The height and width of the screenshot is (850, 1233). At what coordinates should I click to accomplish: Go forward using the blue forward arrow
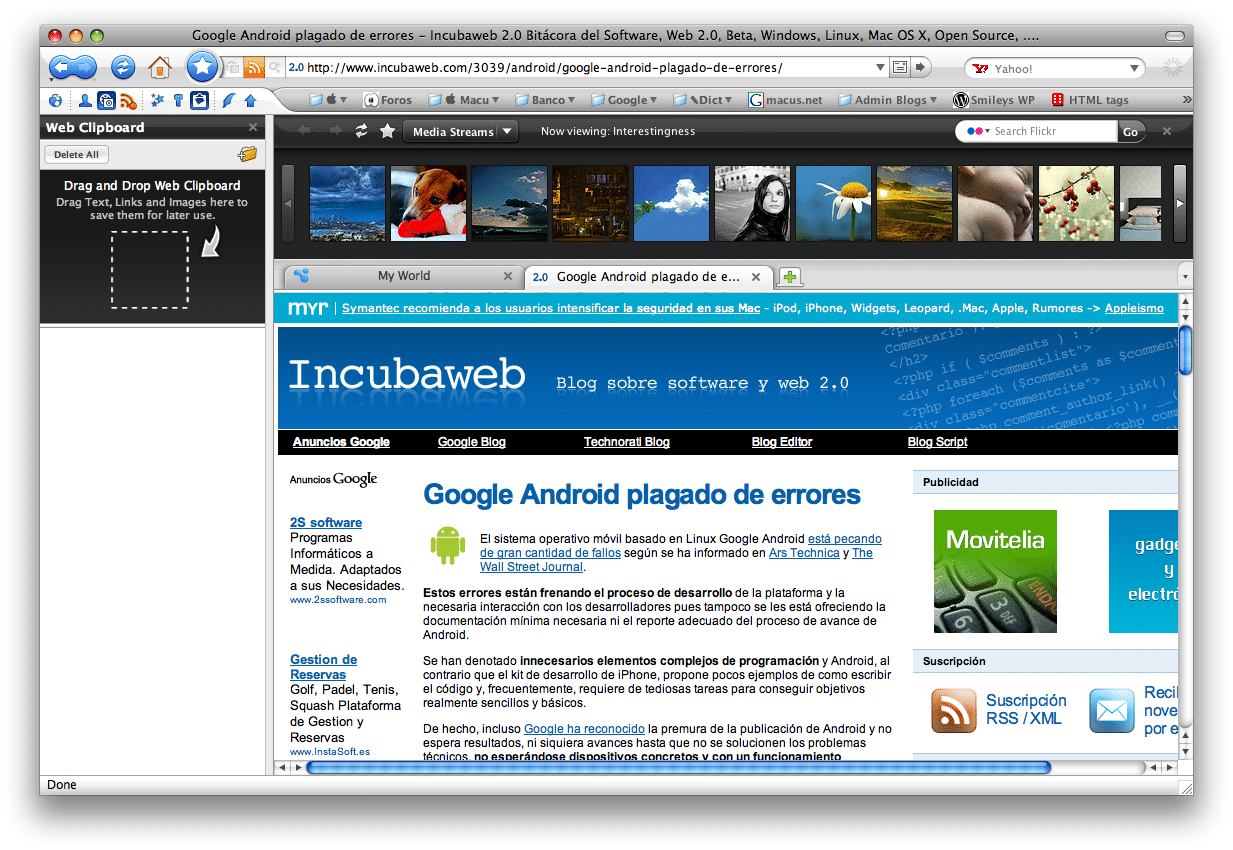(x=86, y=68)
